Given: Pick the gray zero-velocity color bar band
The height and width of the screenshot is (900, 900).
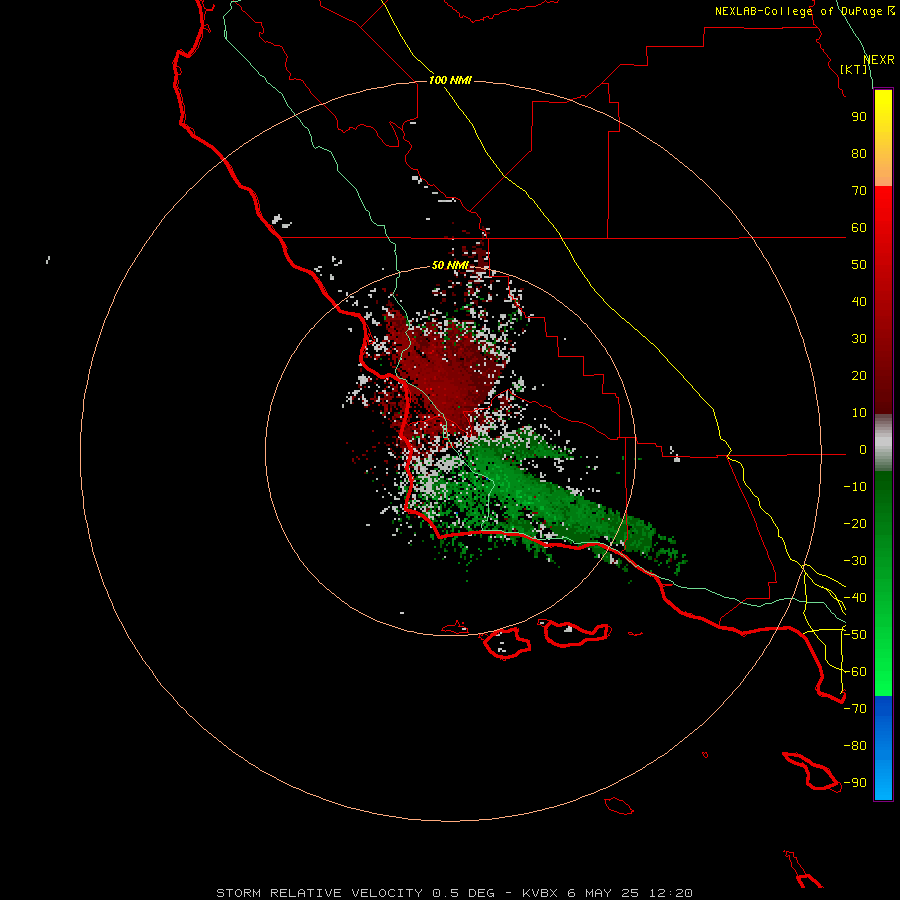Looking at the screenshot, I should [883, 443].
